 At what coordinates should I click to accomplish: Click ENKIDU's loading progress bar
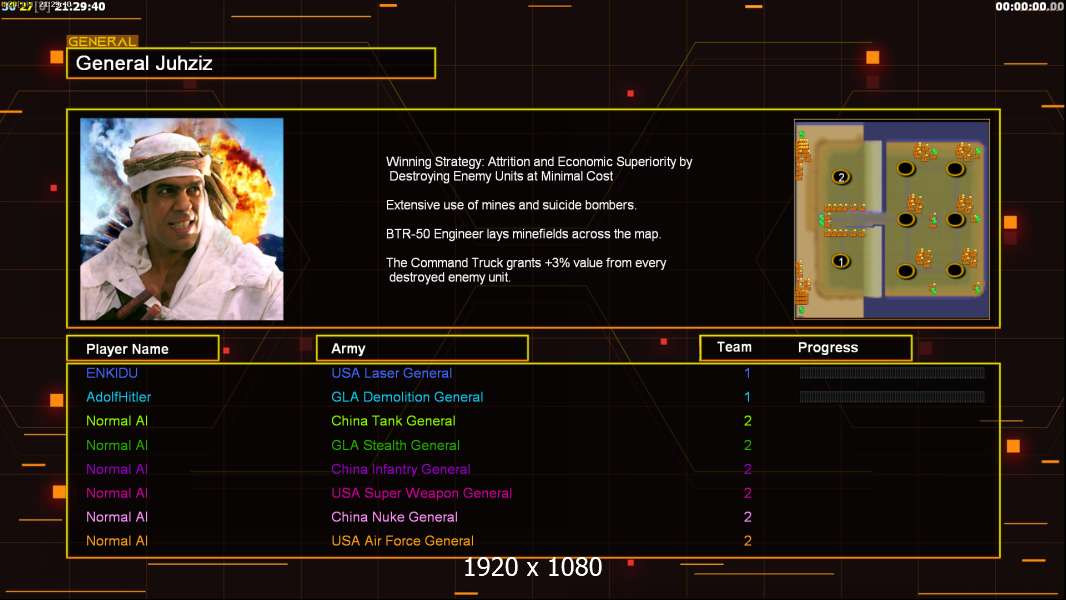(x=892, y=372)
